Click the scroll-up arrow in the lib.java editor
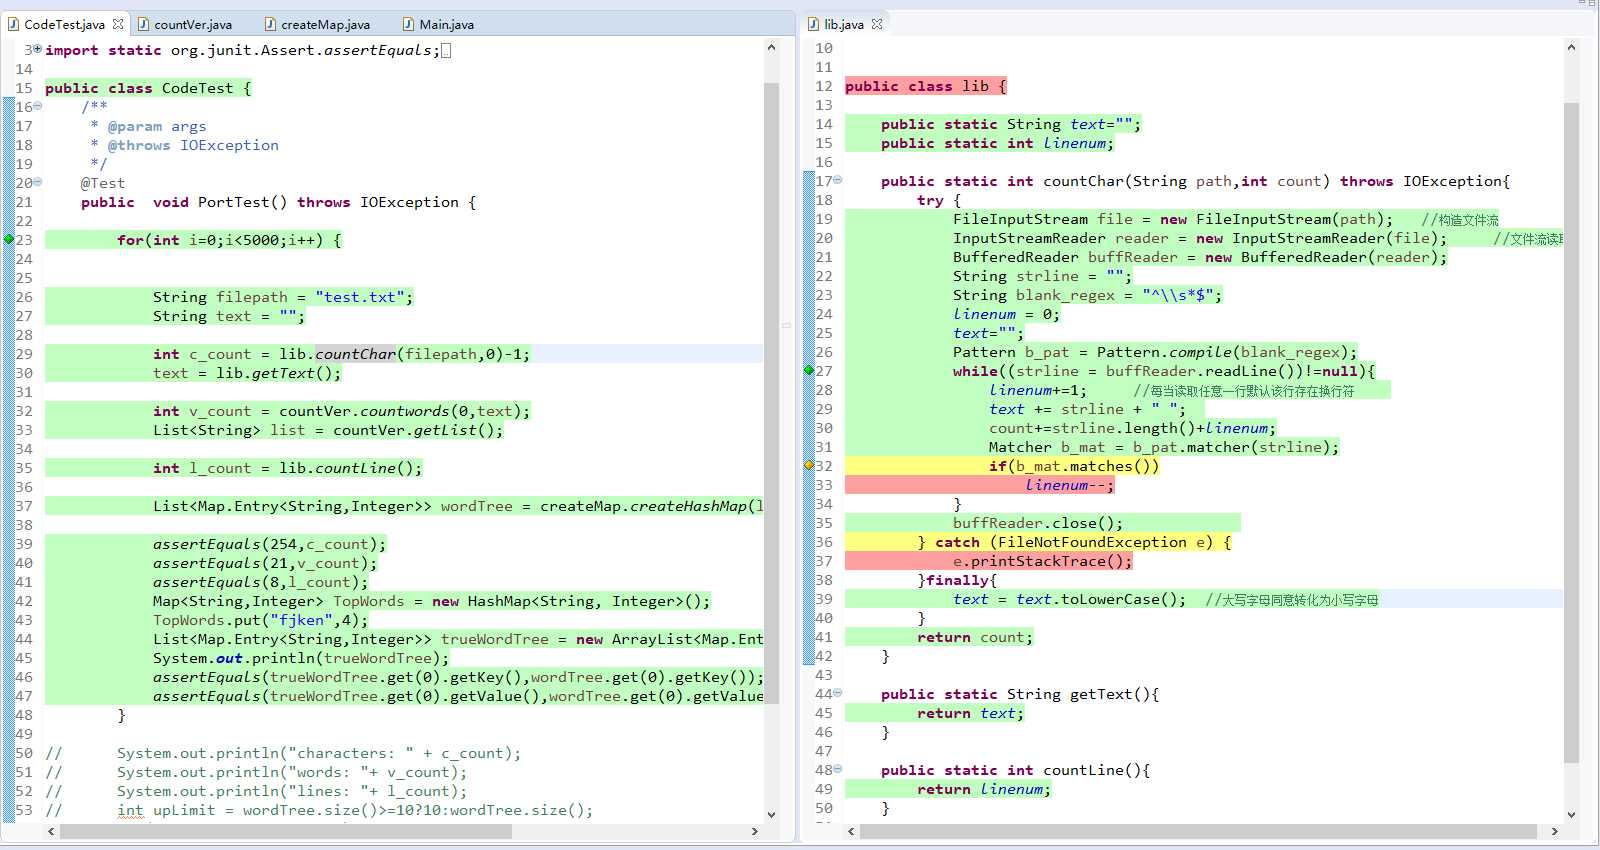 tap(1571, 47)
